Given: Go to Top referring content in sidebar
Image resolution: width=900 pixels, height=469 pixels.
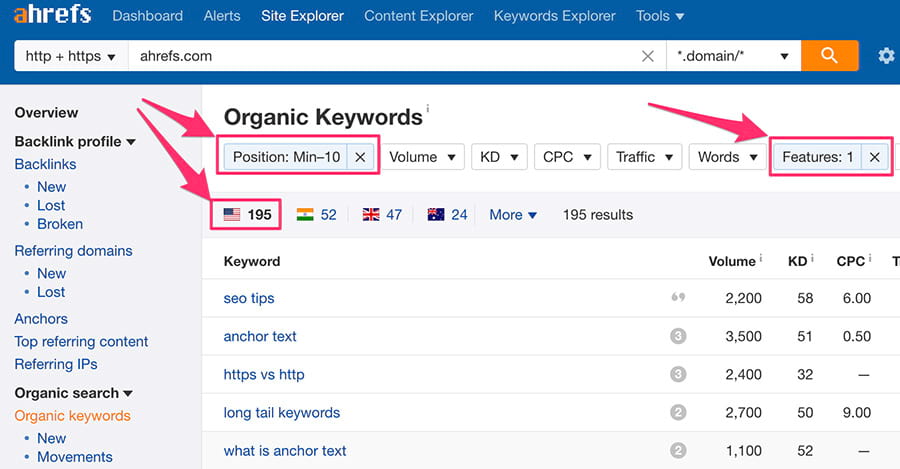Looking at the screenshot, I should pyautogui.click(x=81, y=341).
